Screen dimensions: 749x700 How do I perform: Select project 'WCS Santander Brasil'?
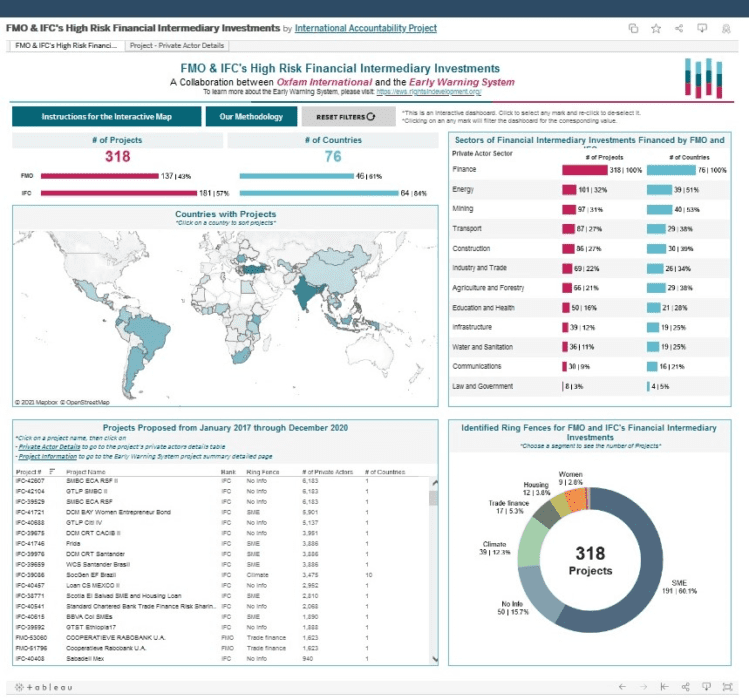(x=98, y=564)
